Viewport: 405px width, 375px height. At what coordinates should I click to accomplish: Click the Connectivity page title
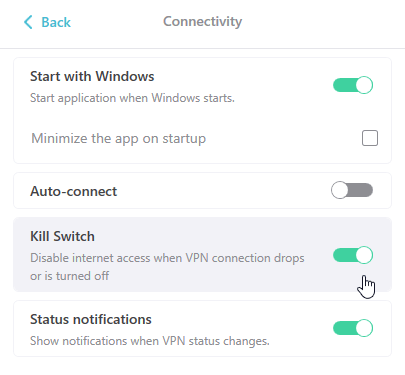(202, 22)
